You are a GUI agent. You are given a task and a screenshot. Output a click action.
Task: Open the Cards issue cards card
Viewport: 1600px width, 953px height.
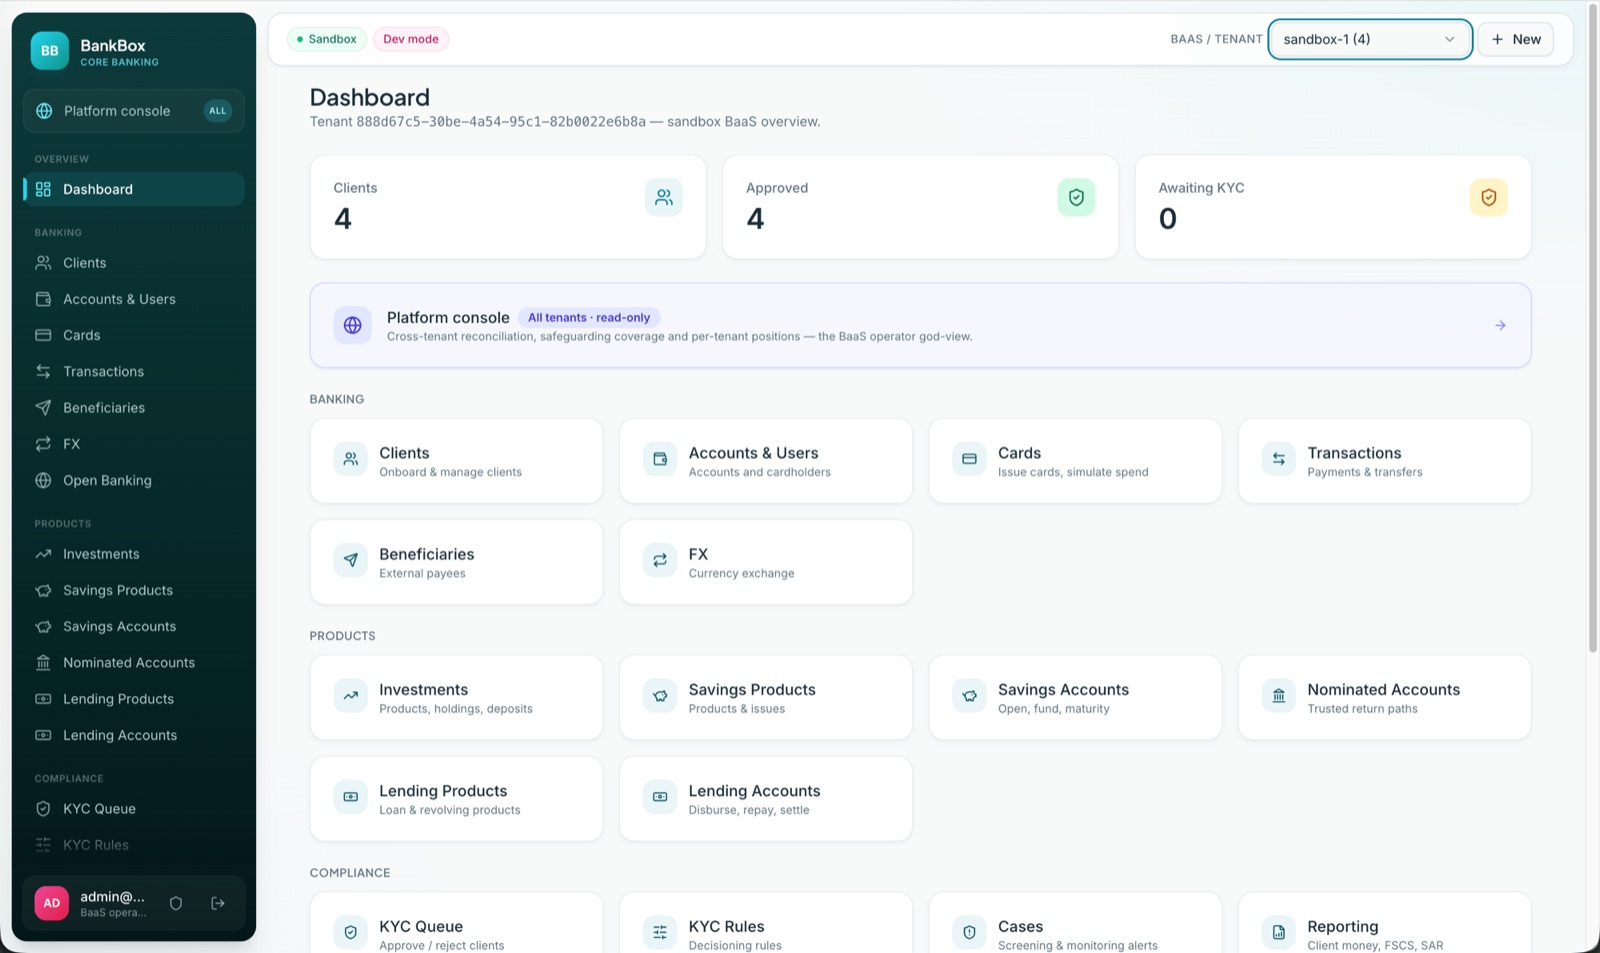coord(1075,461)
